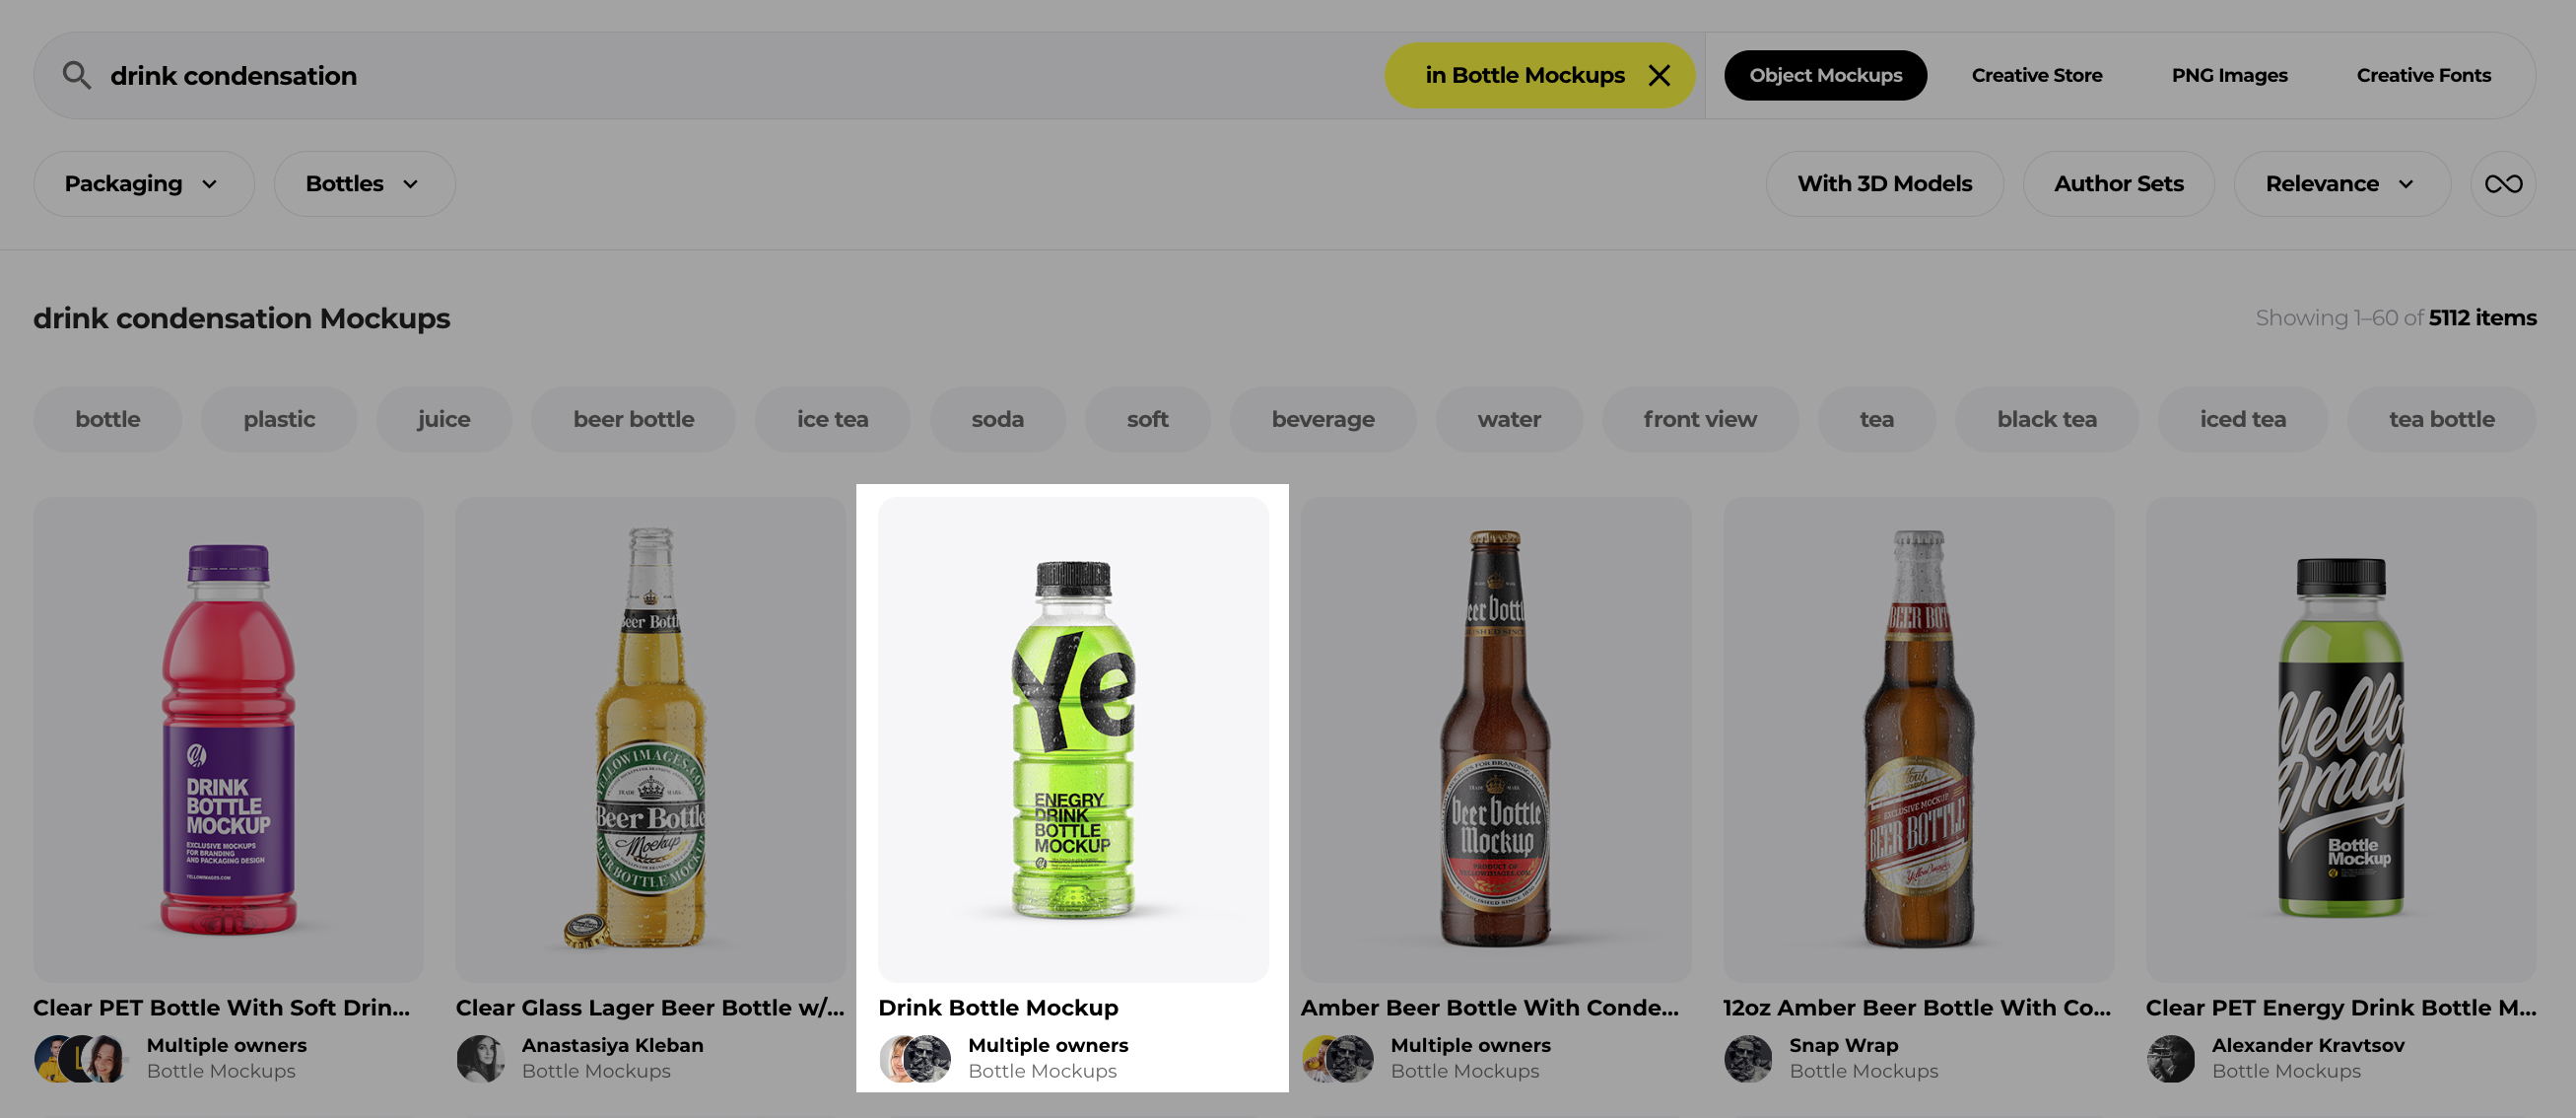Select the 'iced tea' tag

[x=2242, y=419]
